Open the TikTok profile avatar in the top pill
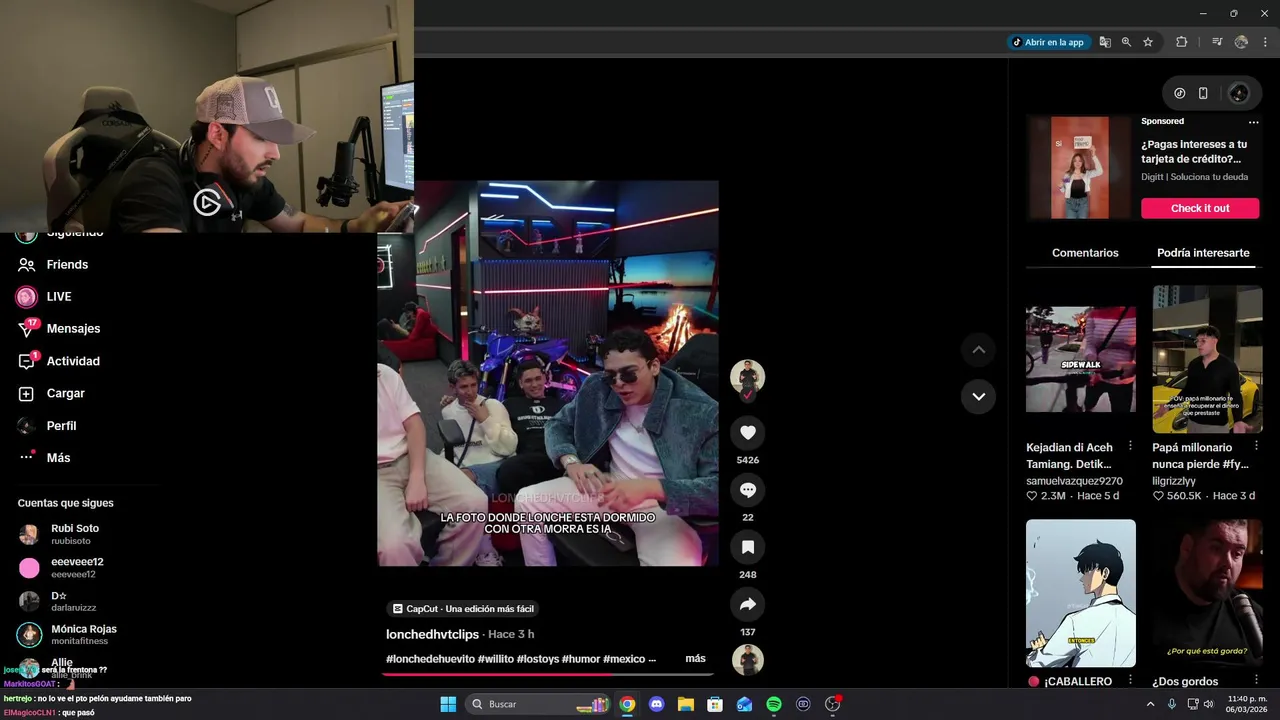The image size is (1280, 720). (x=1238, y=93)
